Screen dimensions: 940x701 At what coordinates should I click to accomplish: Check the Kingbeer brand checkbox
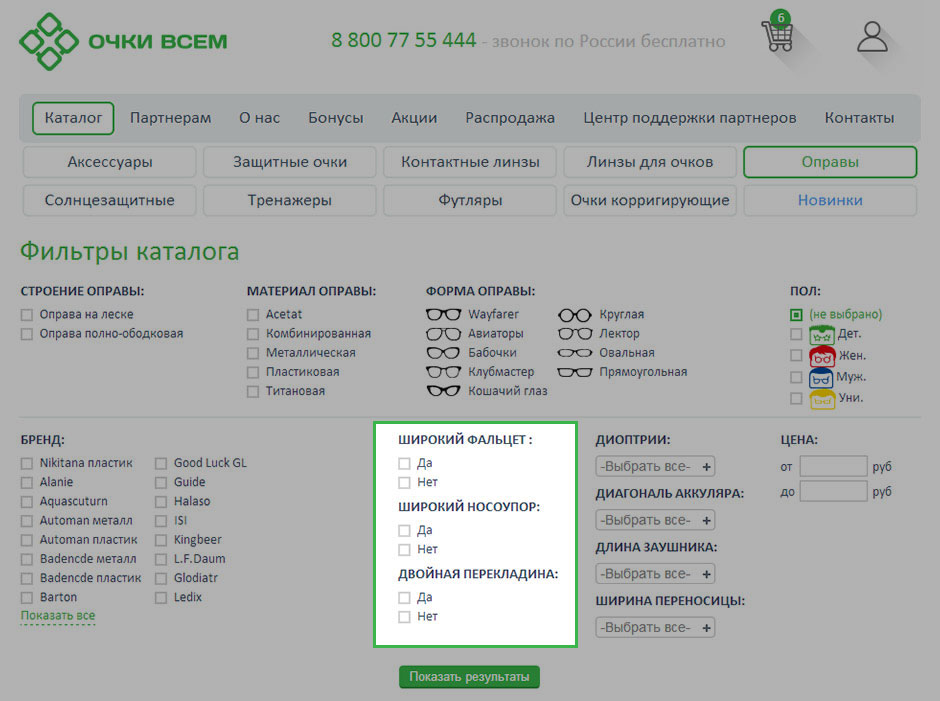click(x=161, y=540)
